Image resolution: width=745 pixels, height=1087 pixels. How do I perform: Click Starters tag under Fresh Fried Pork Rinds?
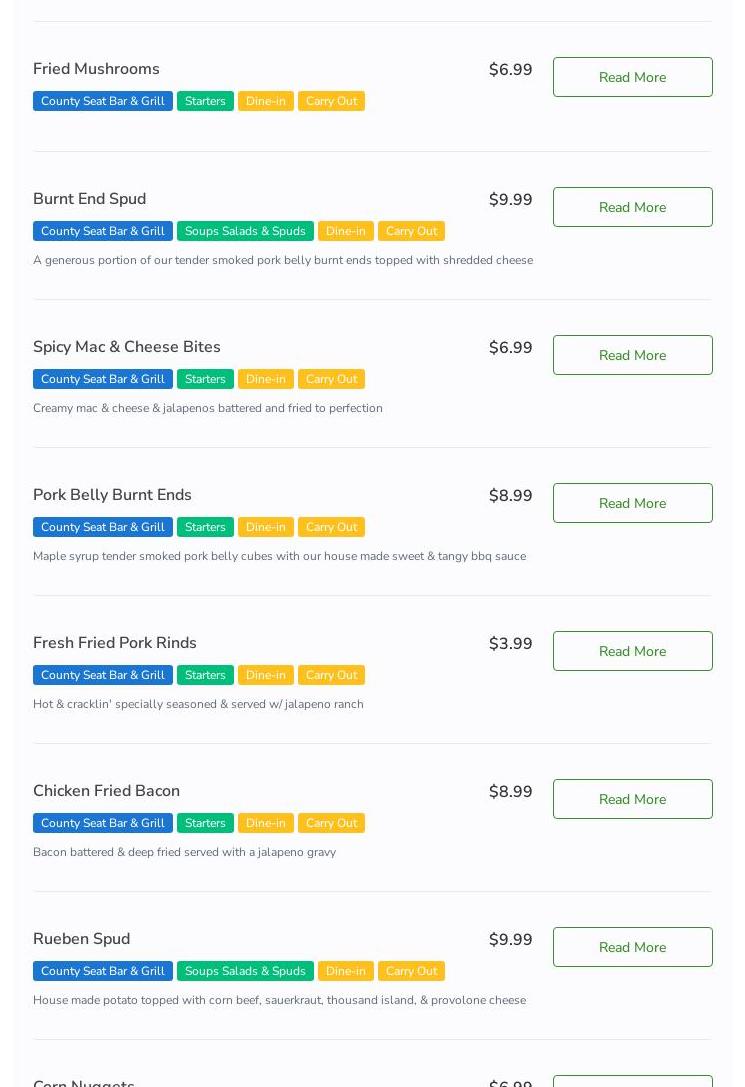click(x=205, y=675)
